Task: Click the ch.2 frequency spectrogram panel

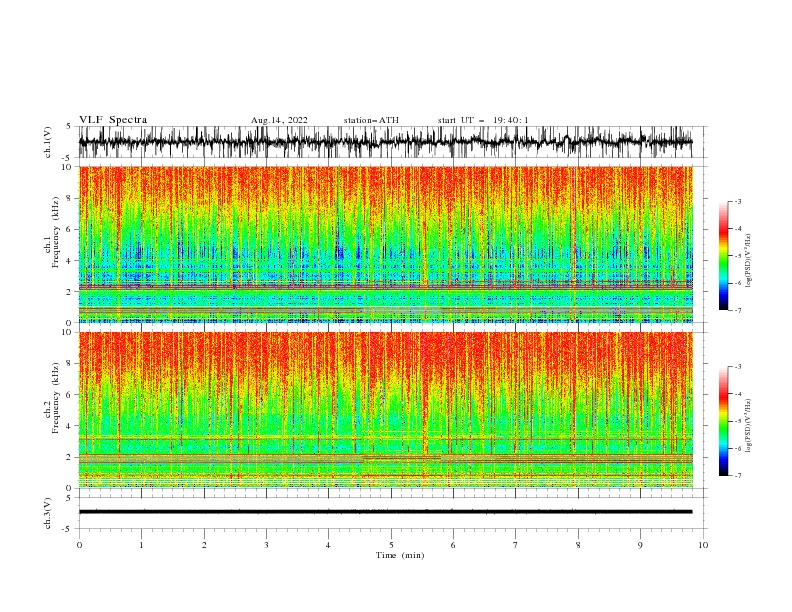Action: click(385, 410)
